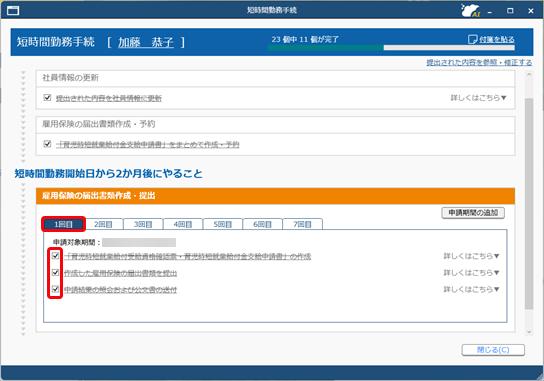Screen dimensions: 544x381
Task: Click the scrollbar down arrow
Action: coord(529,332)
